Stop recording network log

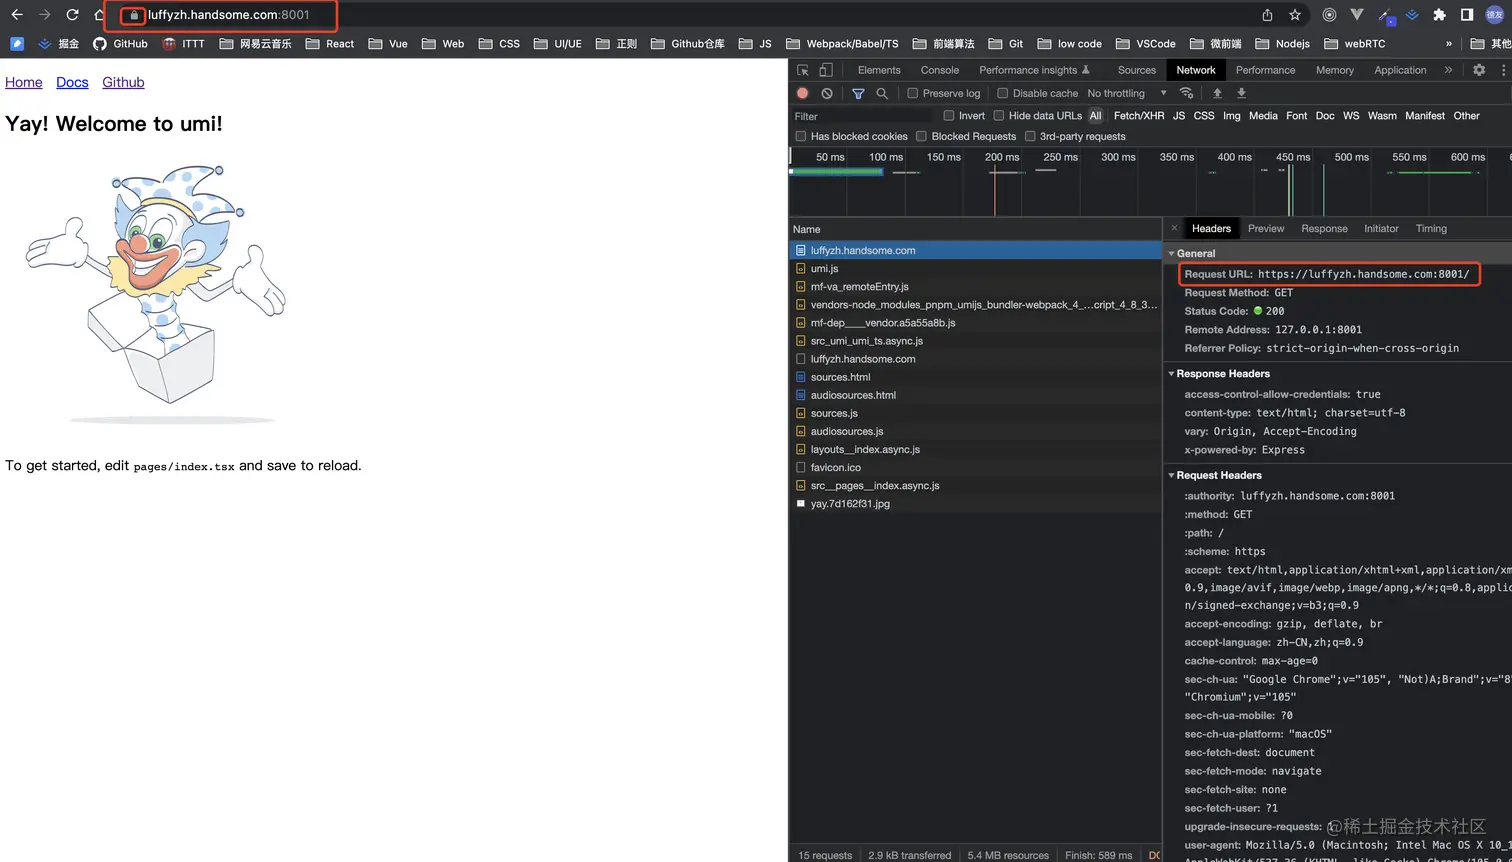tap(802, 93)
